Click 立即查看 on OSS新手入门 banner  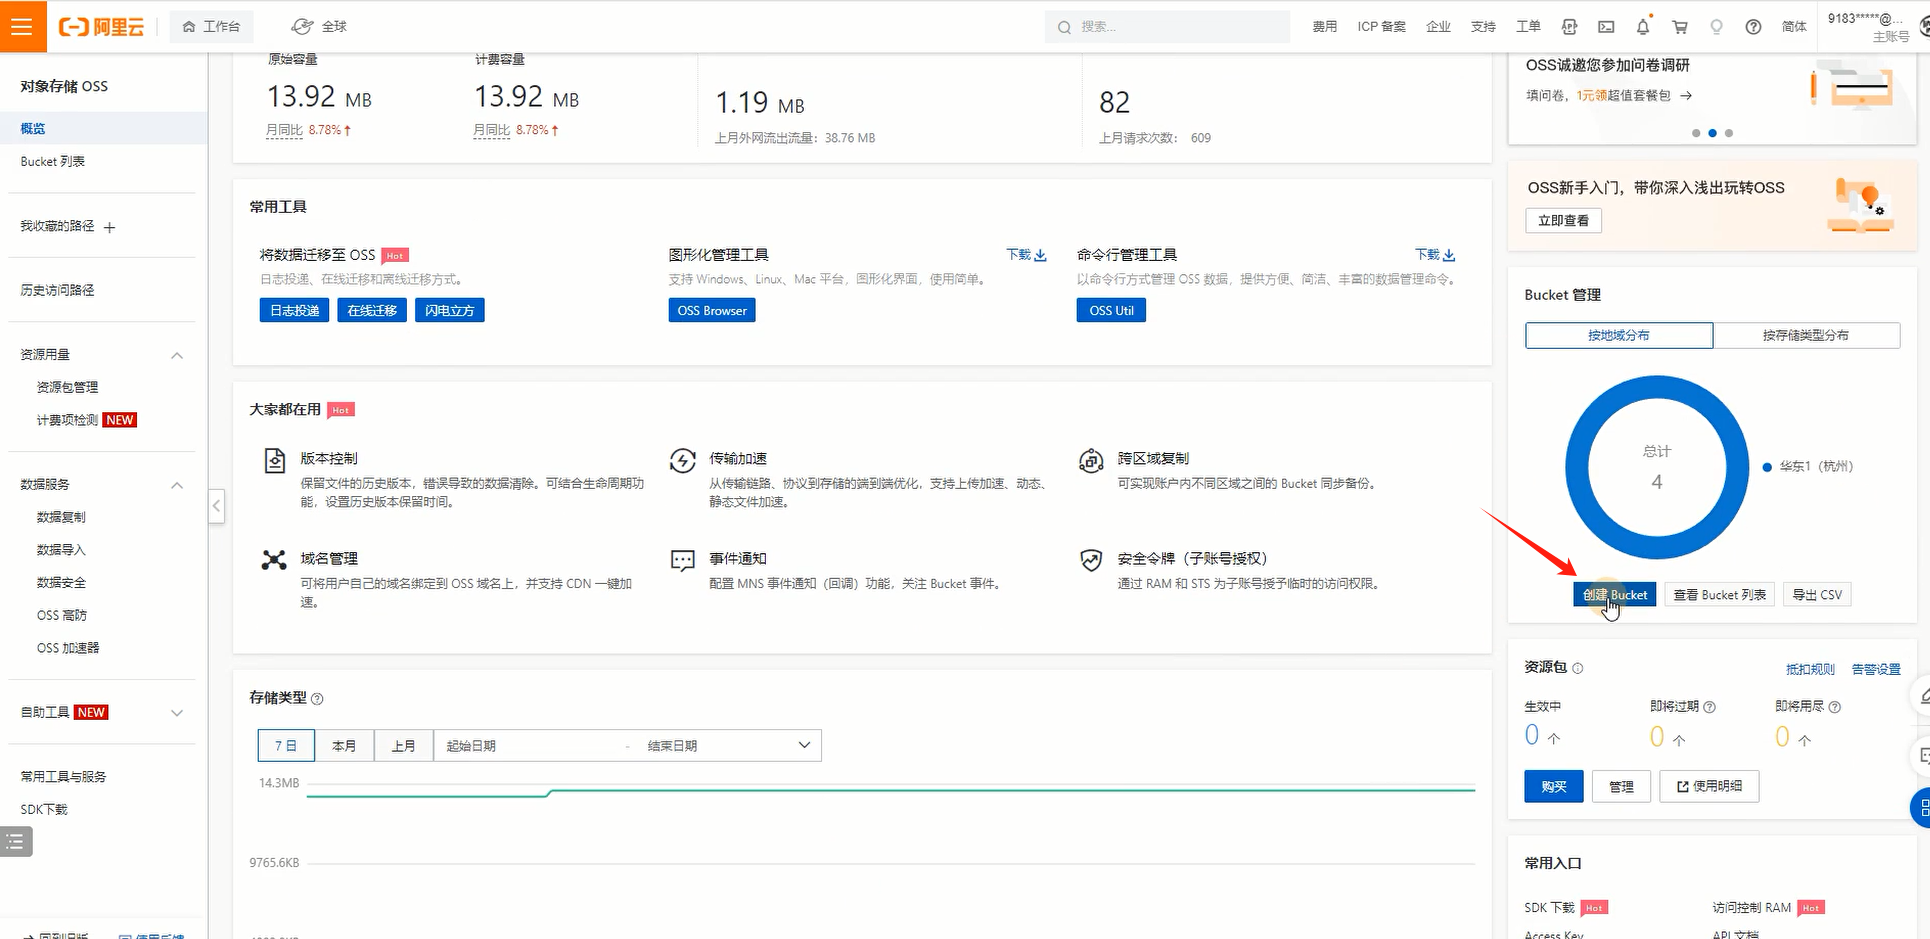point(1563,221)
